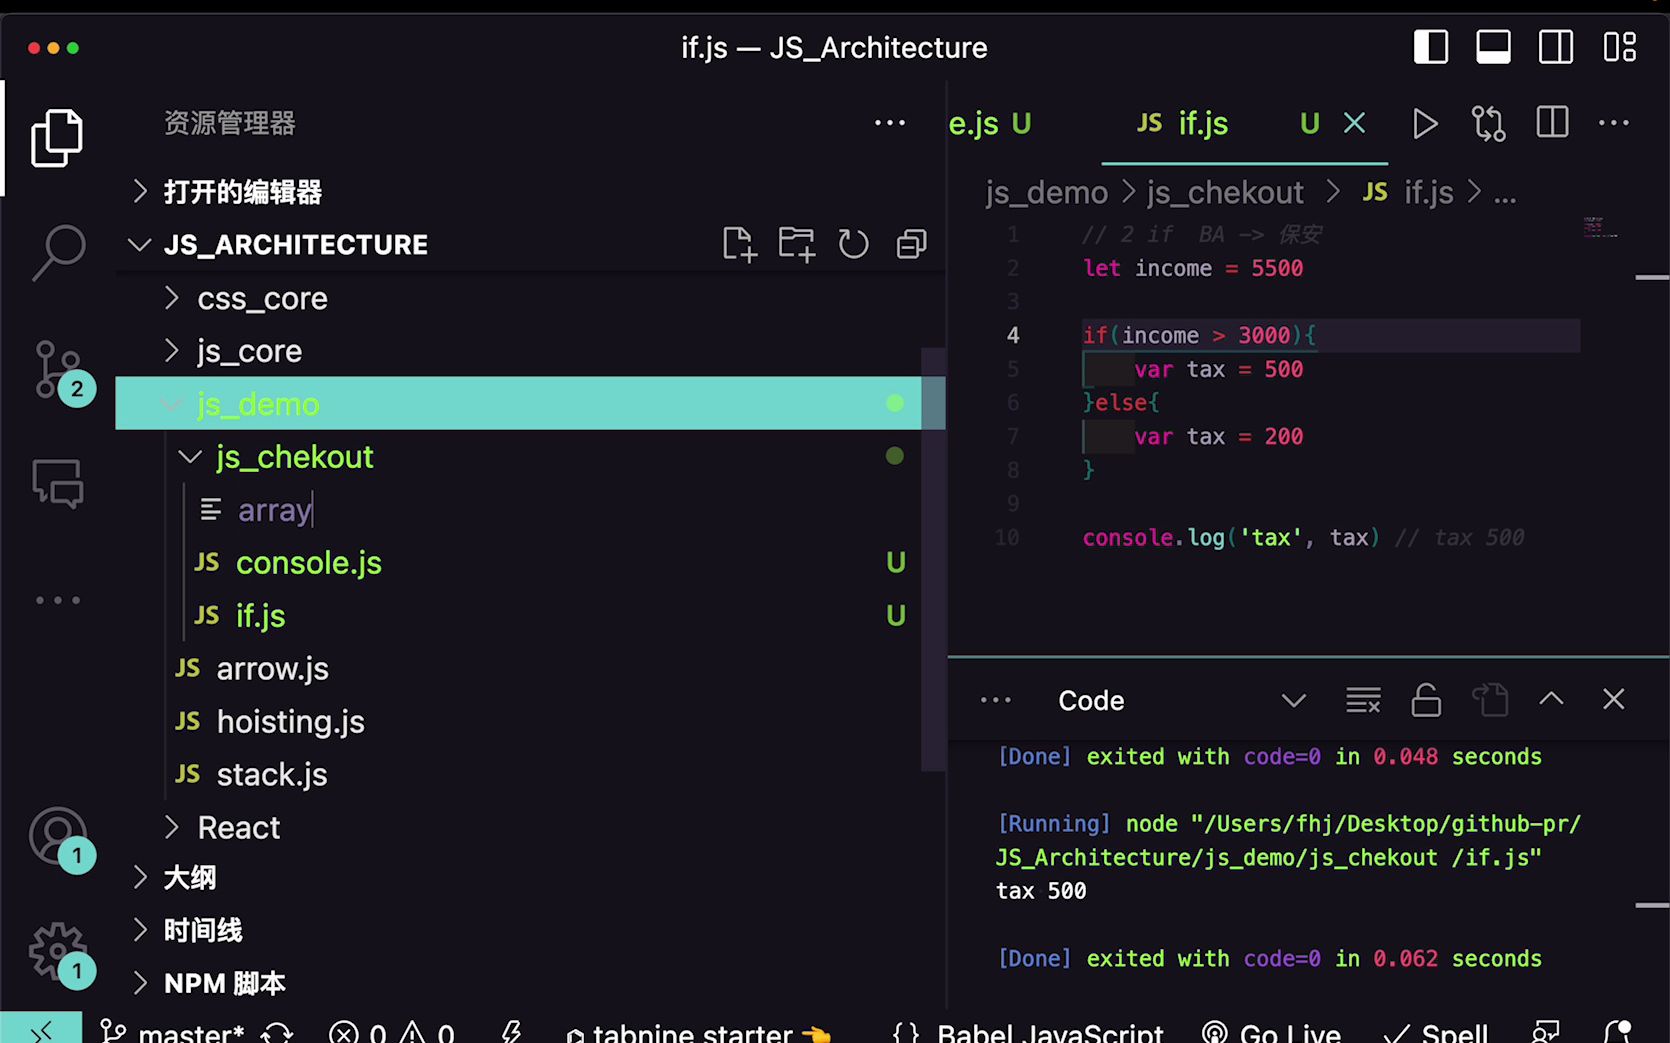Select js_demo in the breadcrumb

(1046, 192)
